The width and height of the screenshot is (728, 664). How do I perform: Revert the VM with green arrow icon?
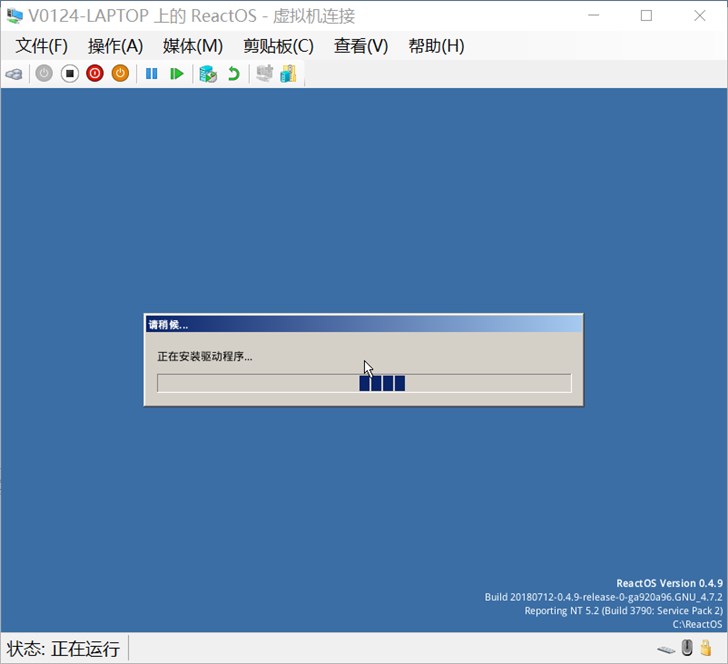[x=234, y=73]
